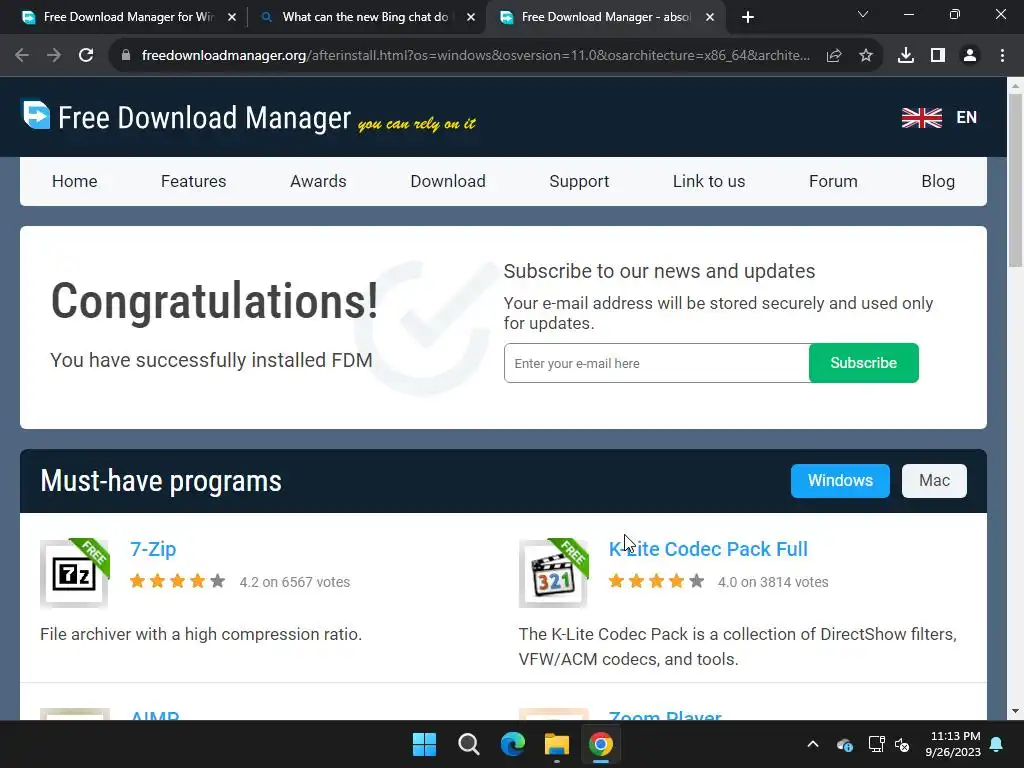Image resolution: width=1024 pixels, height=768 pixels.
Task: Go back using the browser back arrow
Action: (22, 56)
